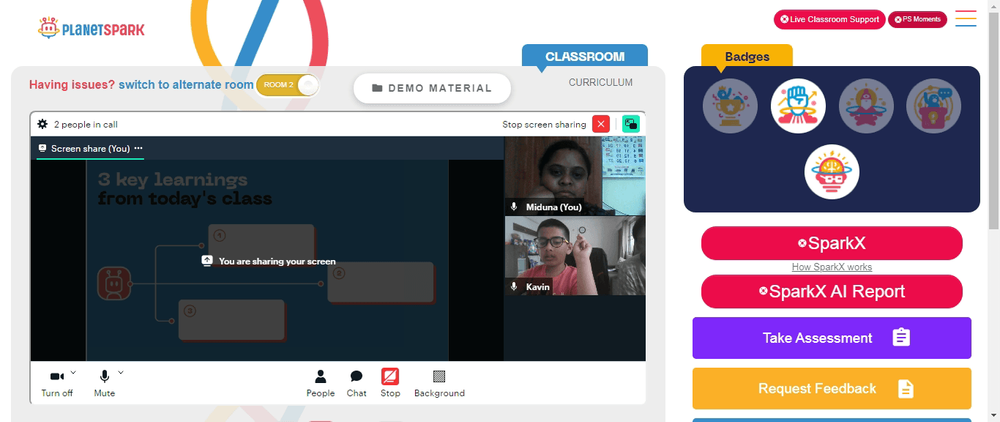
Task: Launch SparkX button
Action: [832, 244]
